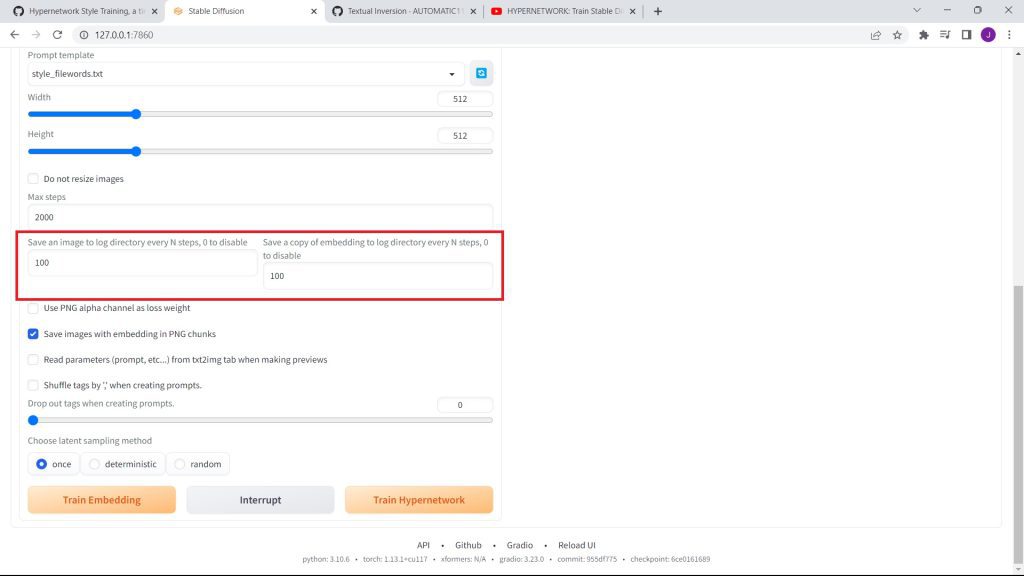Click the Train Embedding button
This screenshot has width=1024, height=576.
pyautogui.click(x=101, y=500)
